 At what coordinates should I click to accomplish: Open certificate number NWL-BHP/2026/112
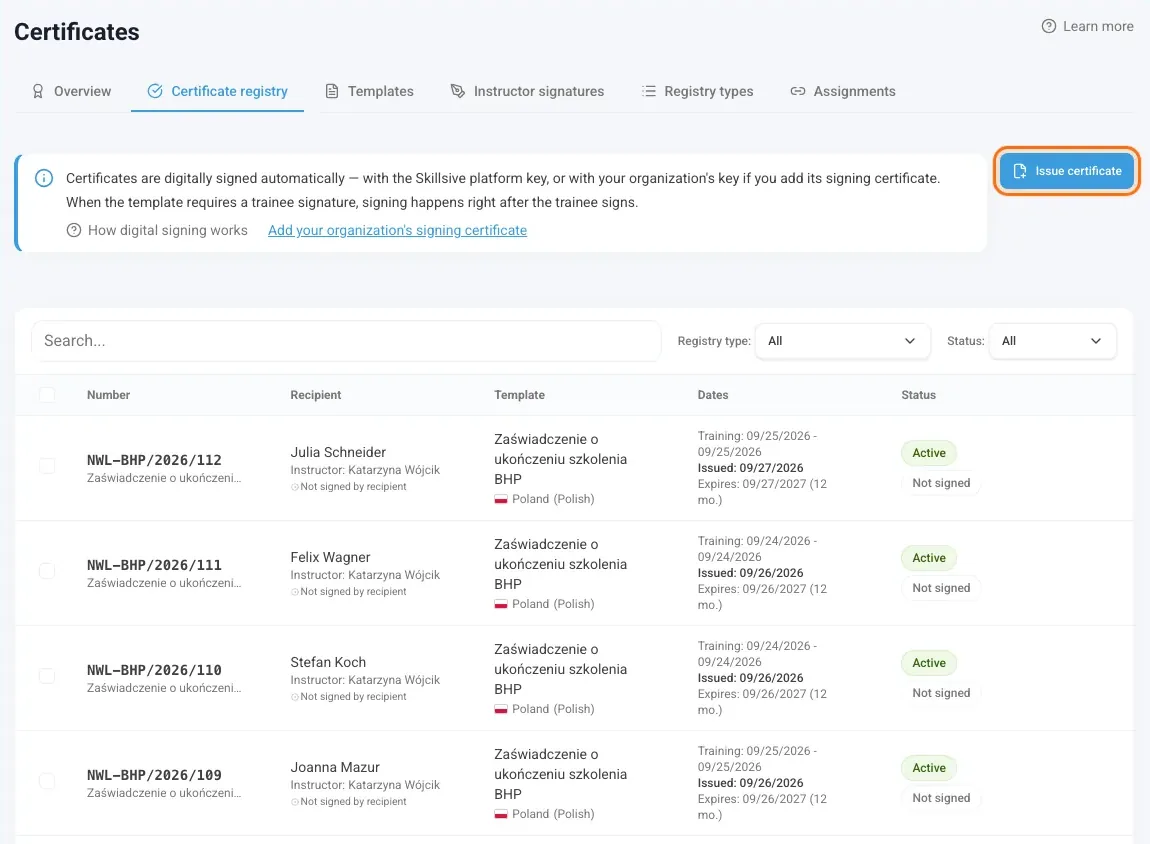[x=154, y=460]
